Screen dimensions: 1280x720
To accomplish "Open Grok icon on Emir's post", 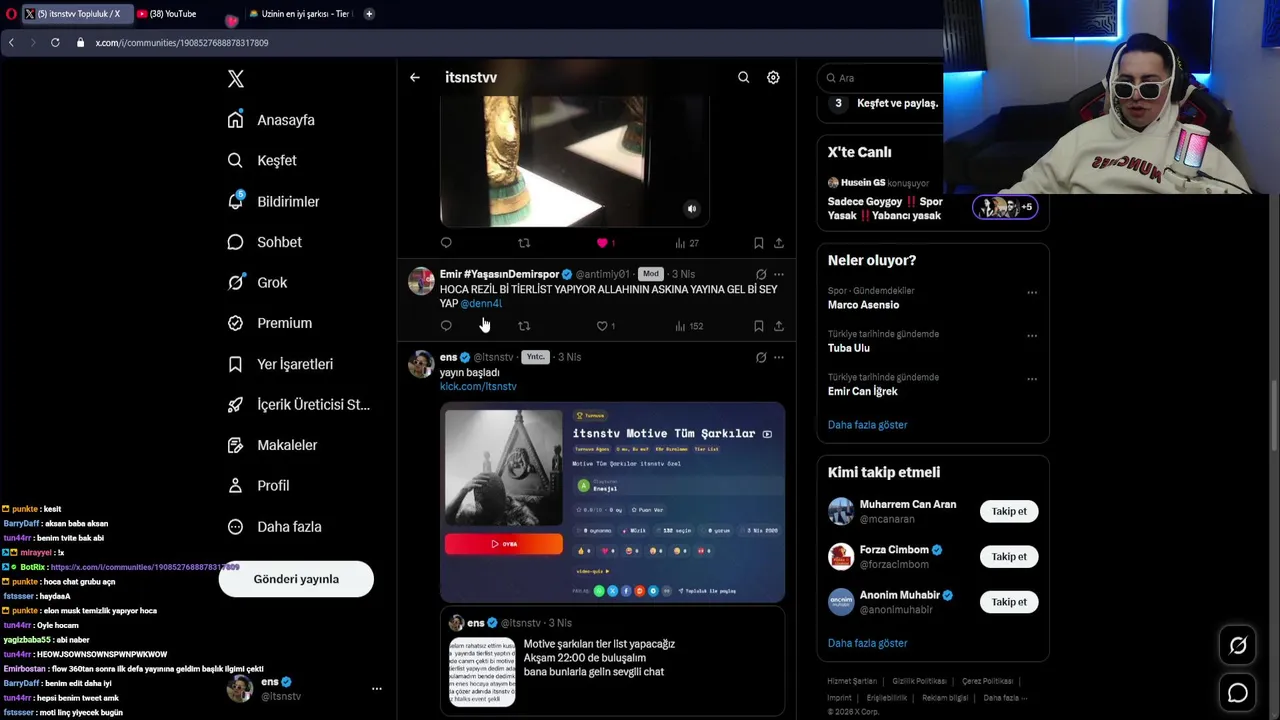I will [761, 274].
